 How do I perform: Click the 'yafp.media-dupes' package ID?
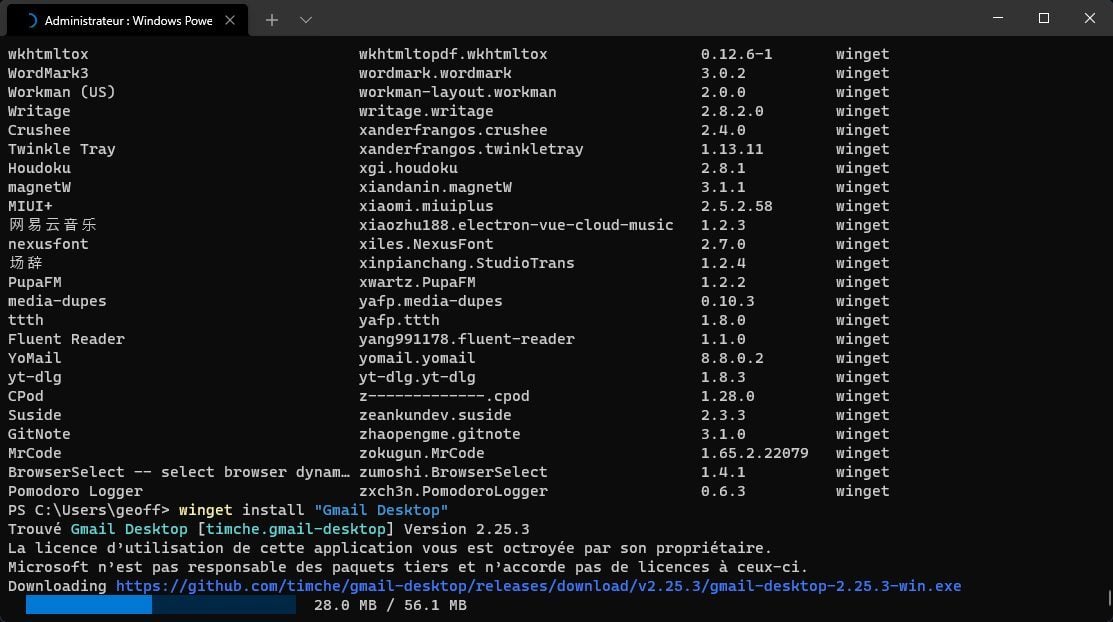(x=430, y=301)
